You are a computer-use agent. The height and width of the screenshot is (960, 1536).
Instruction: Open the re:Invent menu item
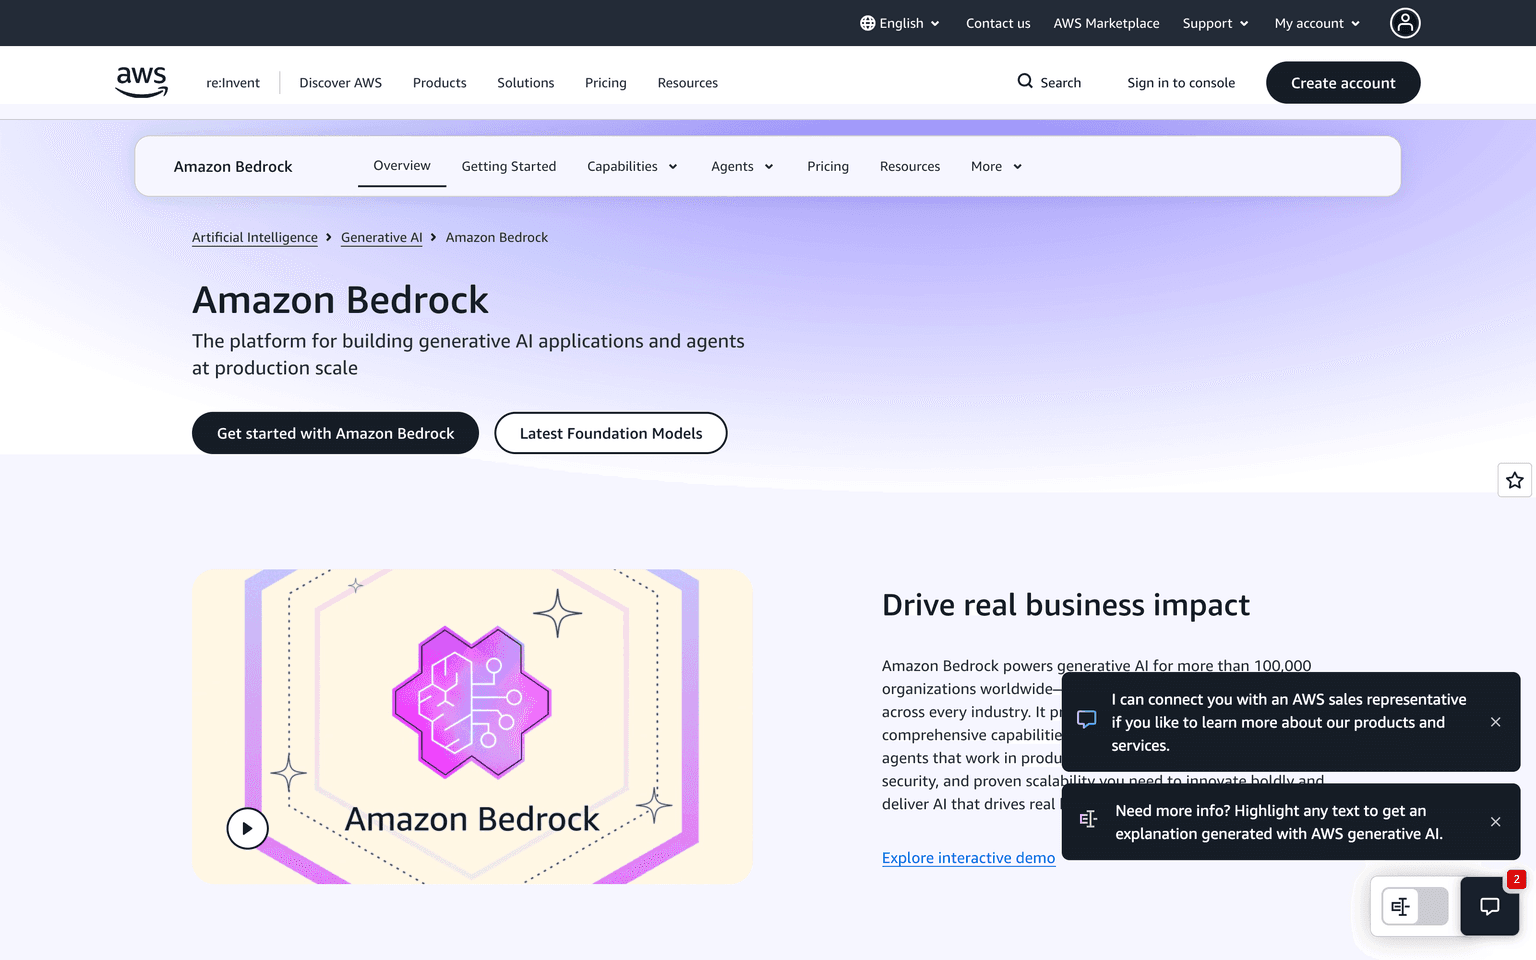(233, 83)
